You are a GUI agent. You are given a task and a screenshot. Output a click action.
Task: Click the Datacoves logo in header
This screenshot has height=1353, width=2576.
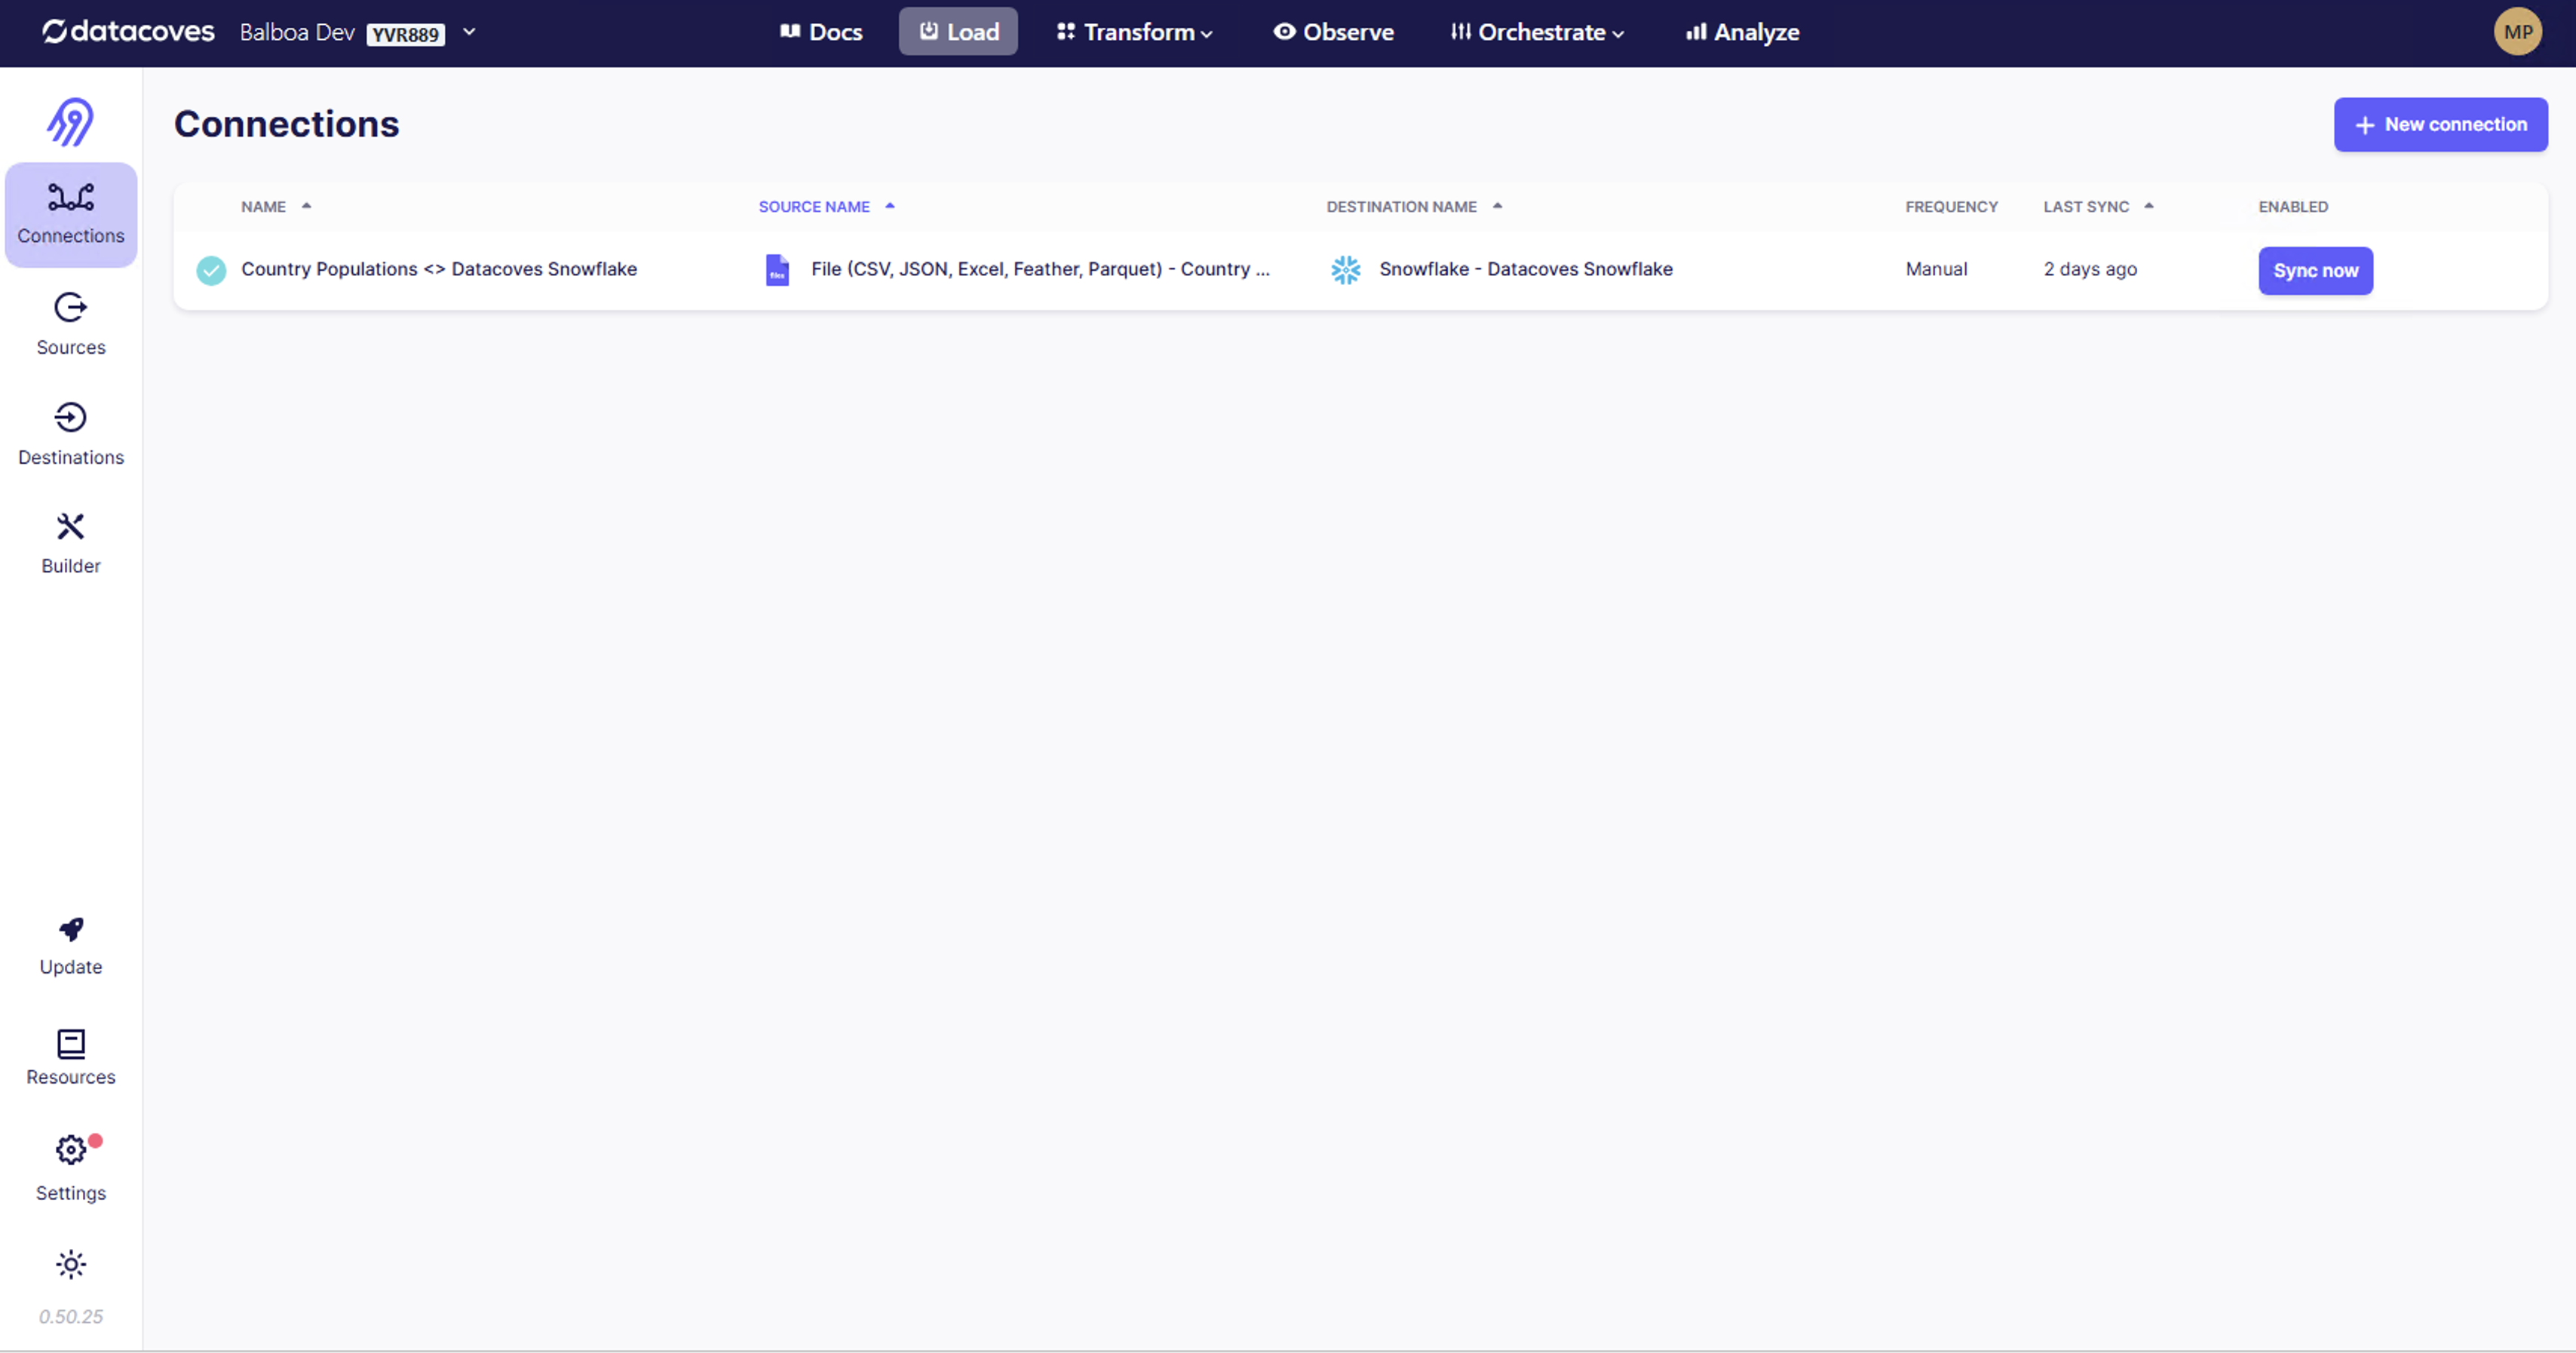[128, 32]
